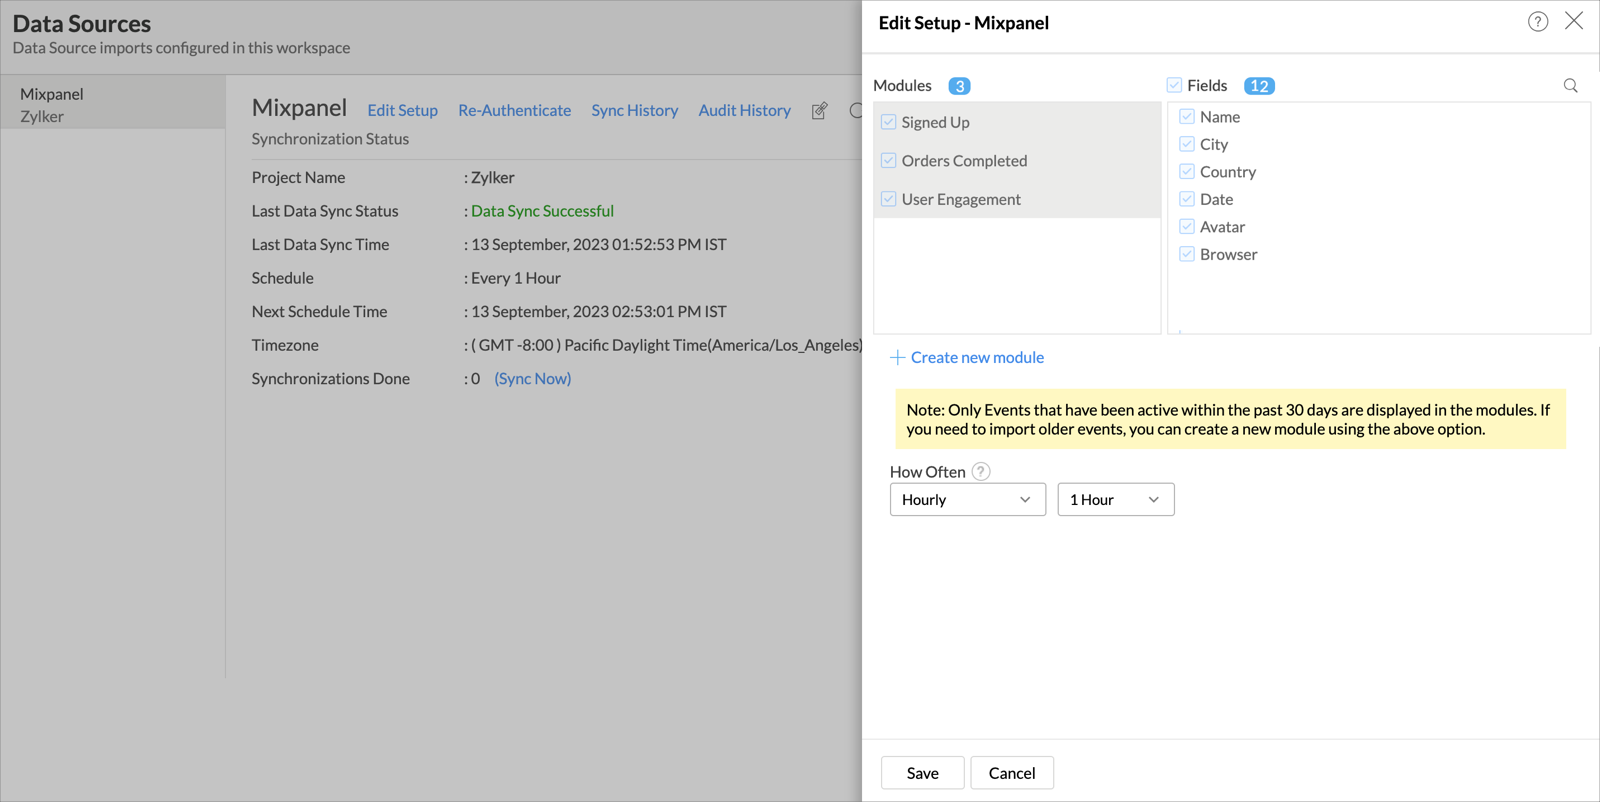Click the Data Sync Successful status text
Screen dimensions: 1600x802
click(x=542, y=211)
